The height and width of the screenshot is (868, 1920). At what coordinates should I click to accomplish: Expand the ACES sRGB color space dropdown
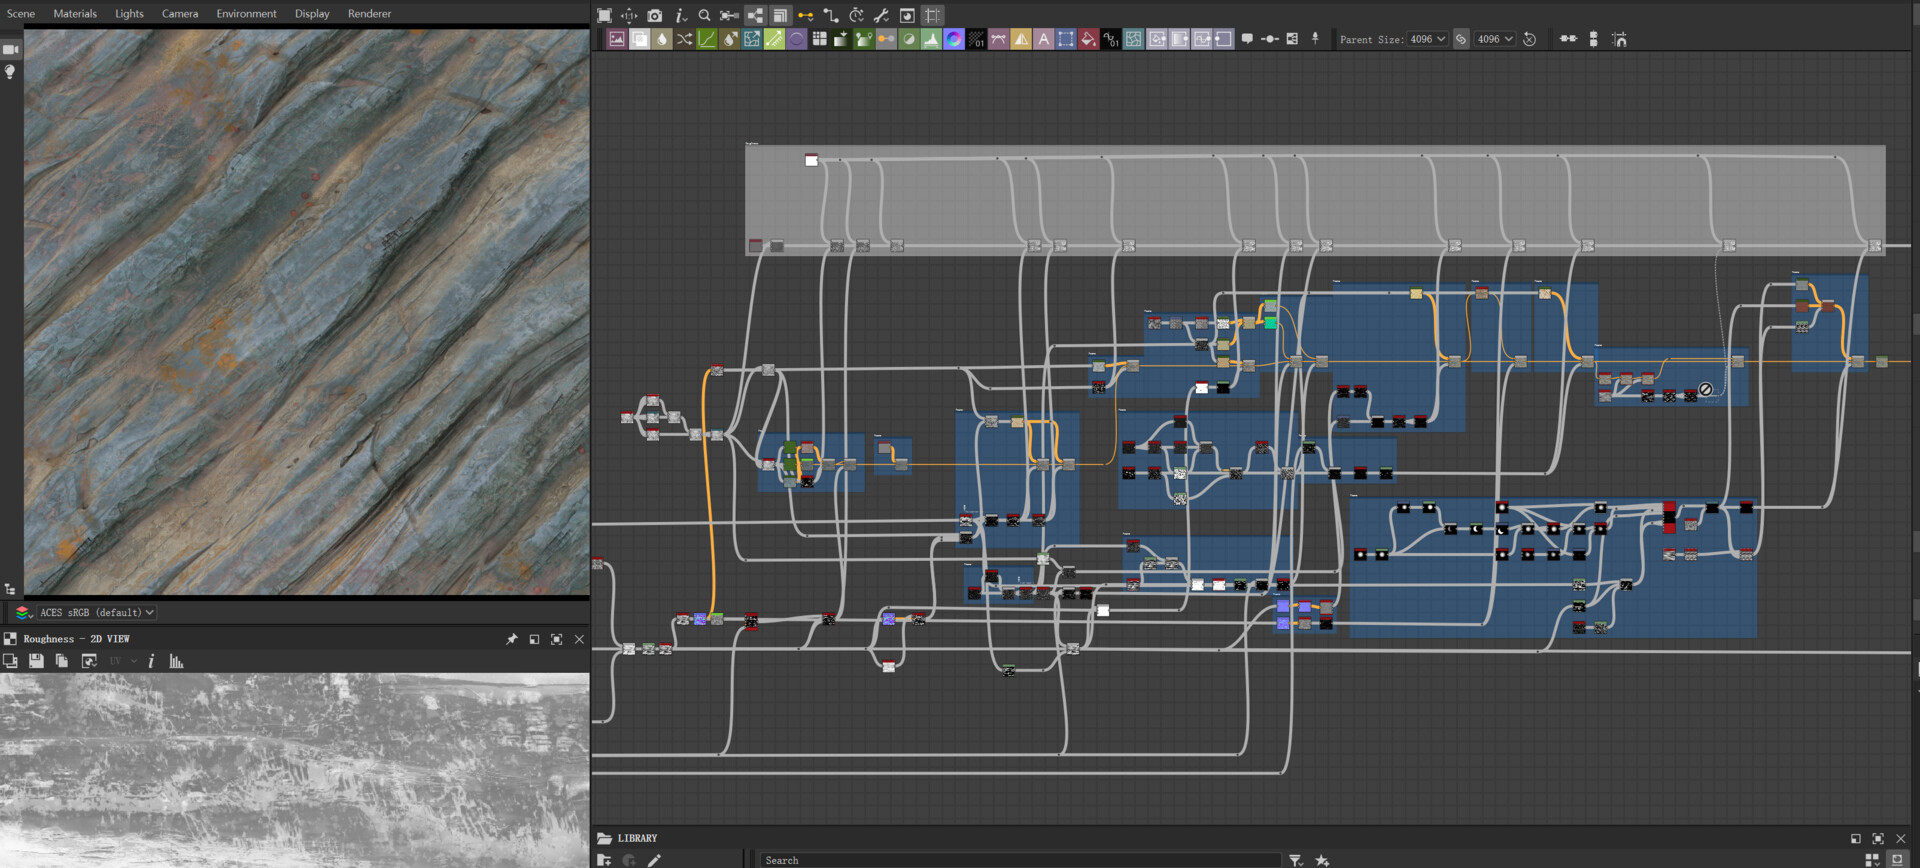point(97,612)
